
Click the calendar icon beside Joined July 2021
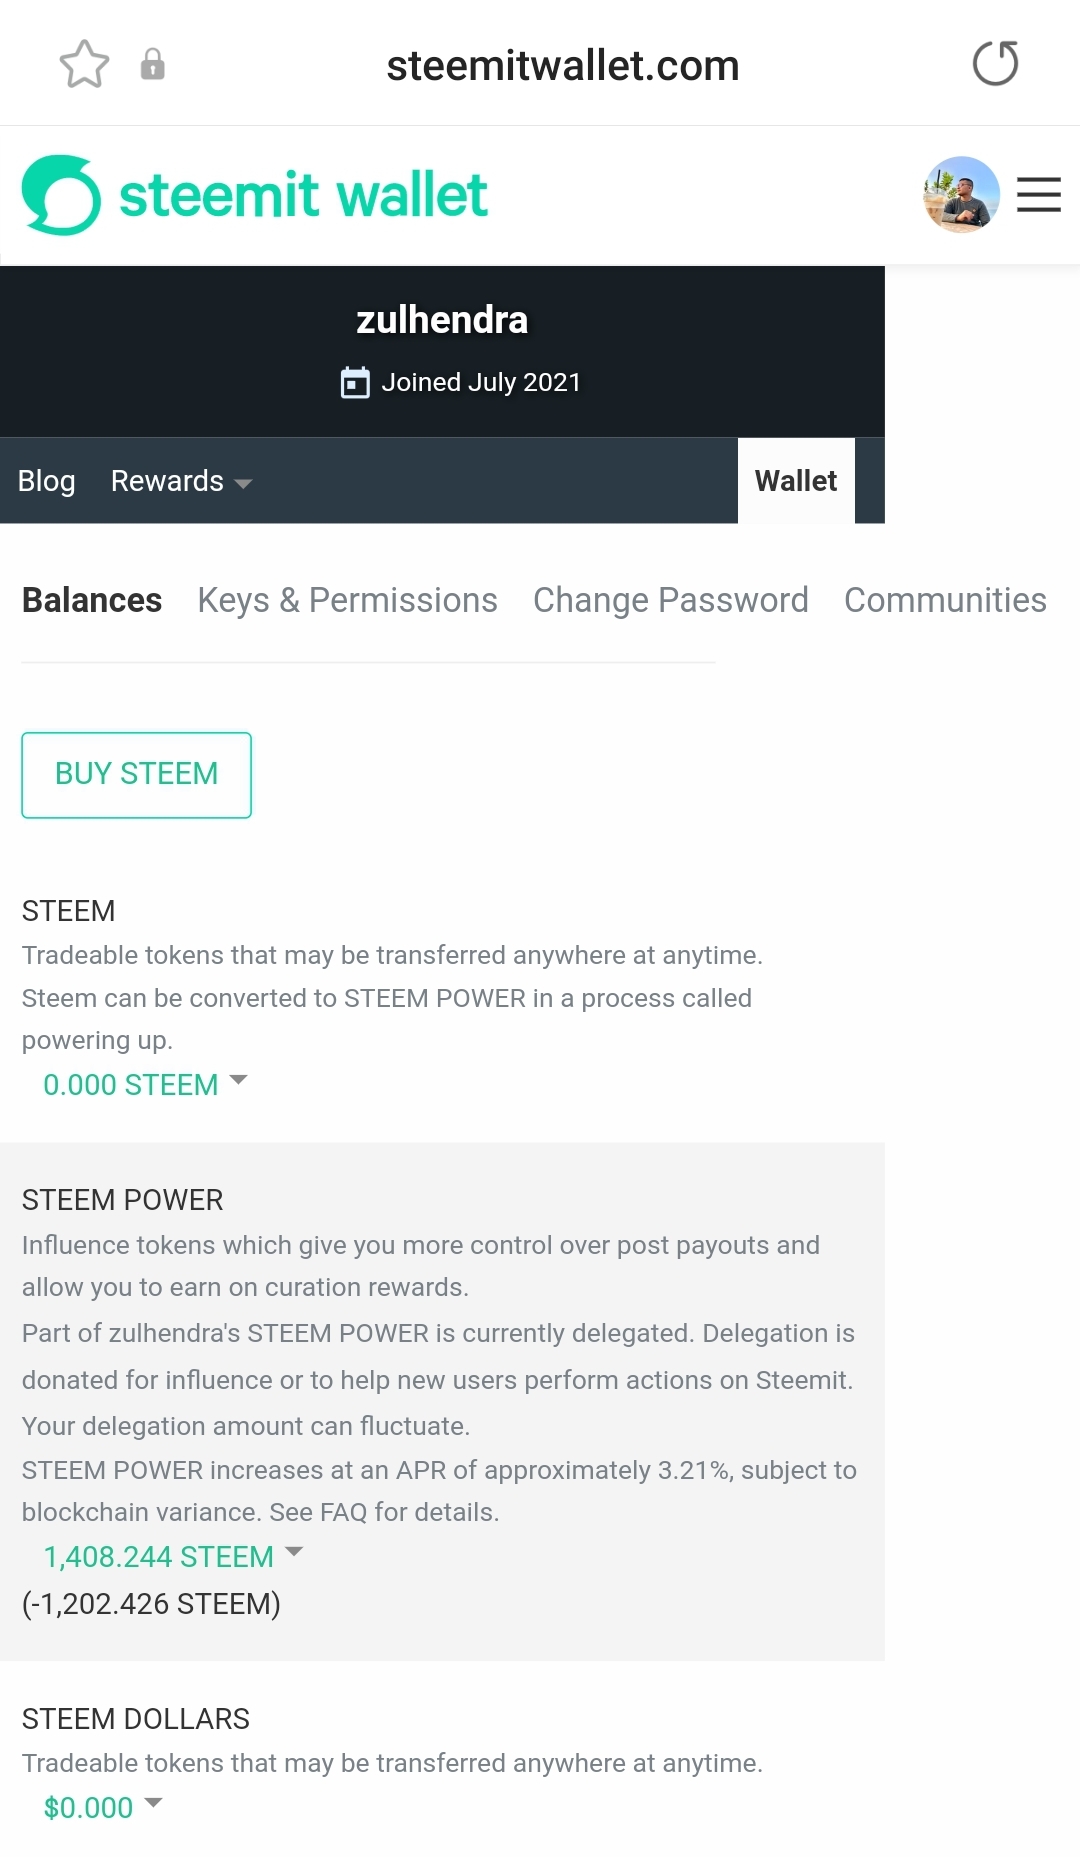coord(355,383)
